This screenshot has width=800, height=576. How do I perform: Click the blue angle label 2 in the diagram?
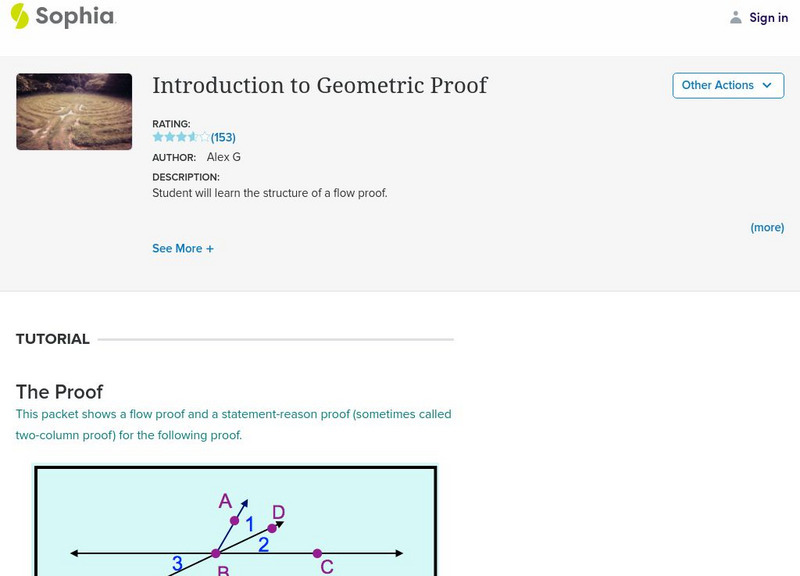[x=263, y=545]
